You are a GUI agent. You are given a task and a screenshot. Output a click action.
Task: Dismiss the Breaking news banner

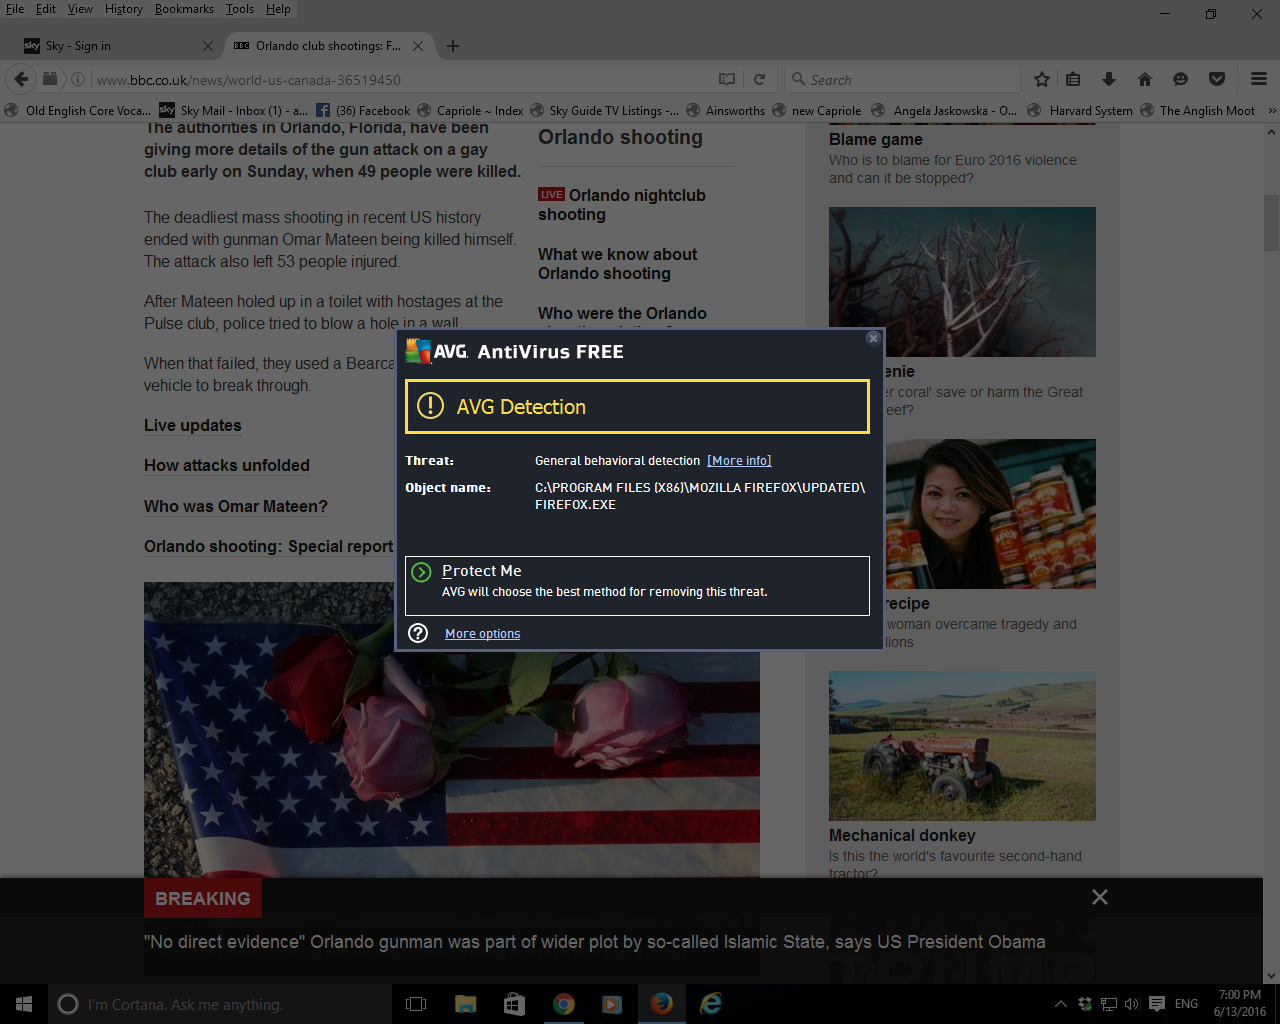coord(1100,897)
